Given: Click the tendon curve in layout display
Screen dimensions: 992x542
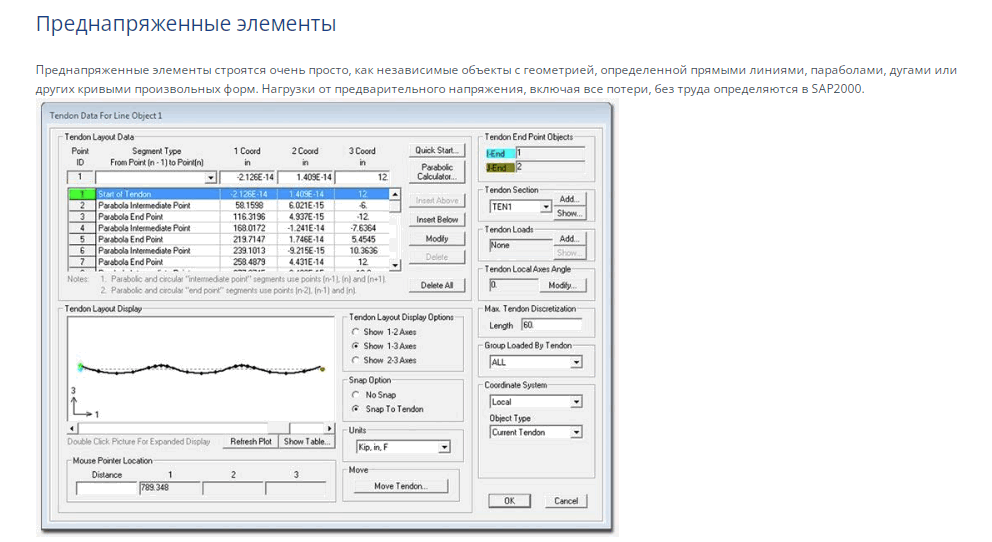Looking at the screenshot, I should [200, 371].
